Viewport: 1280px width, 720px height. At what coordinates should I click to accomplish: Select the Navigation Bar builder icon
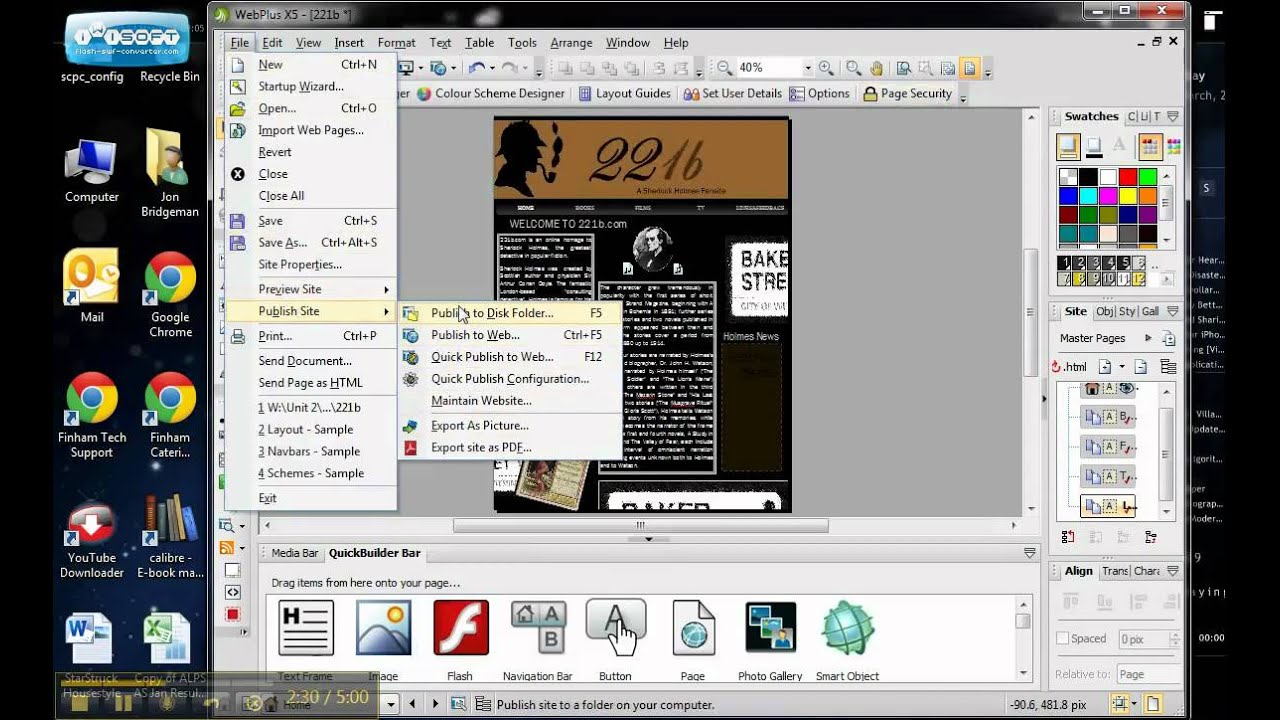(x=538, y=628)
